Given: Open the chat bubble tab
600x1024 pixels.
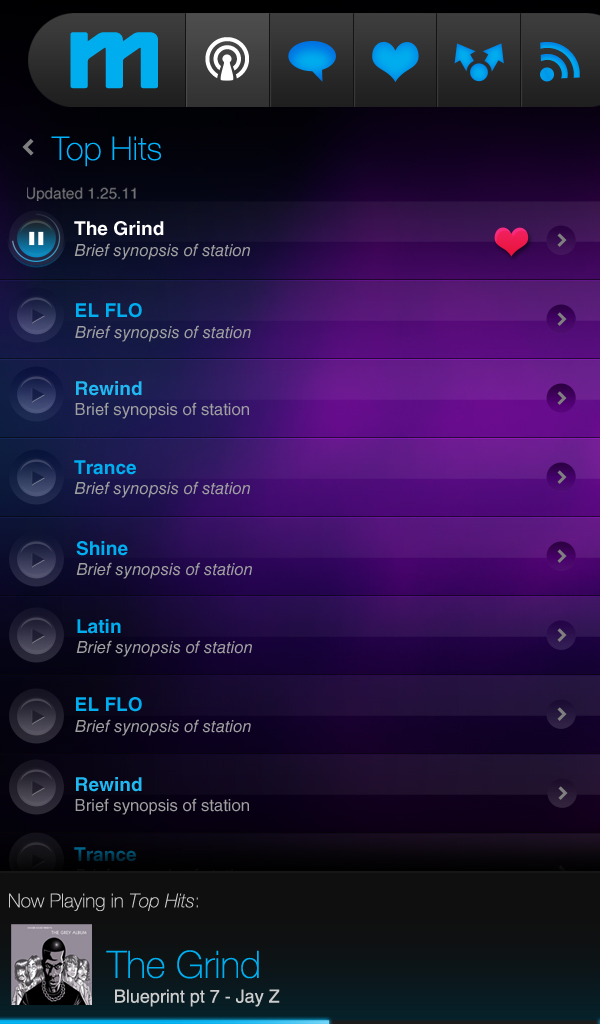Looking at the screenshot, I should tap(312, 60).
